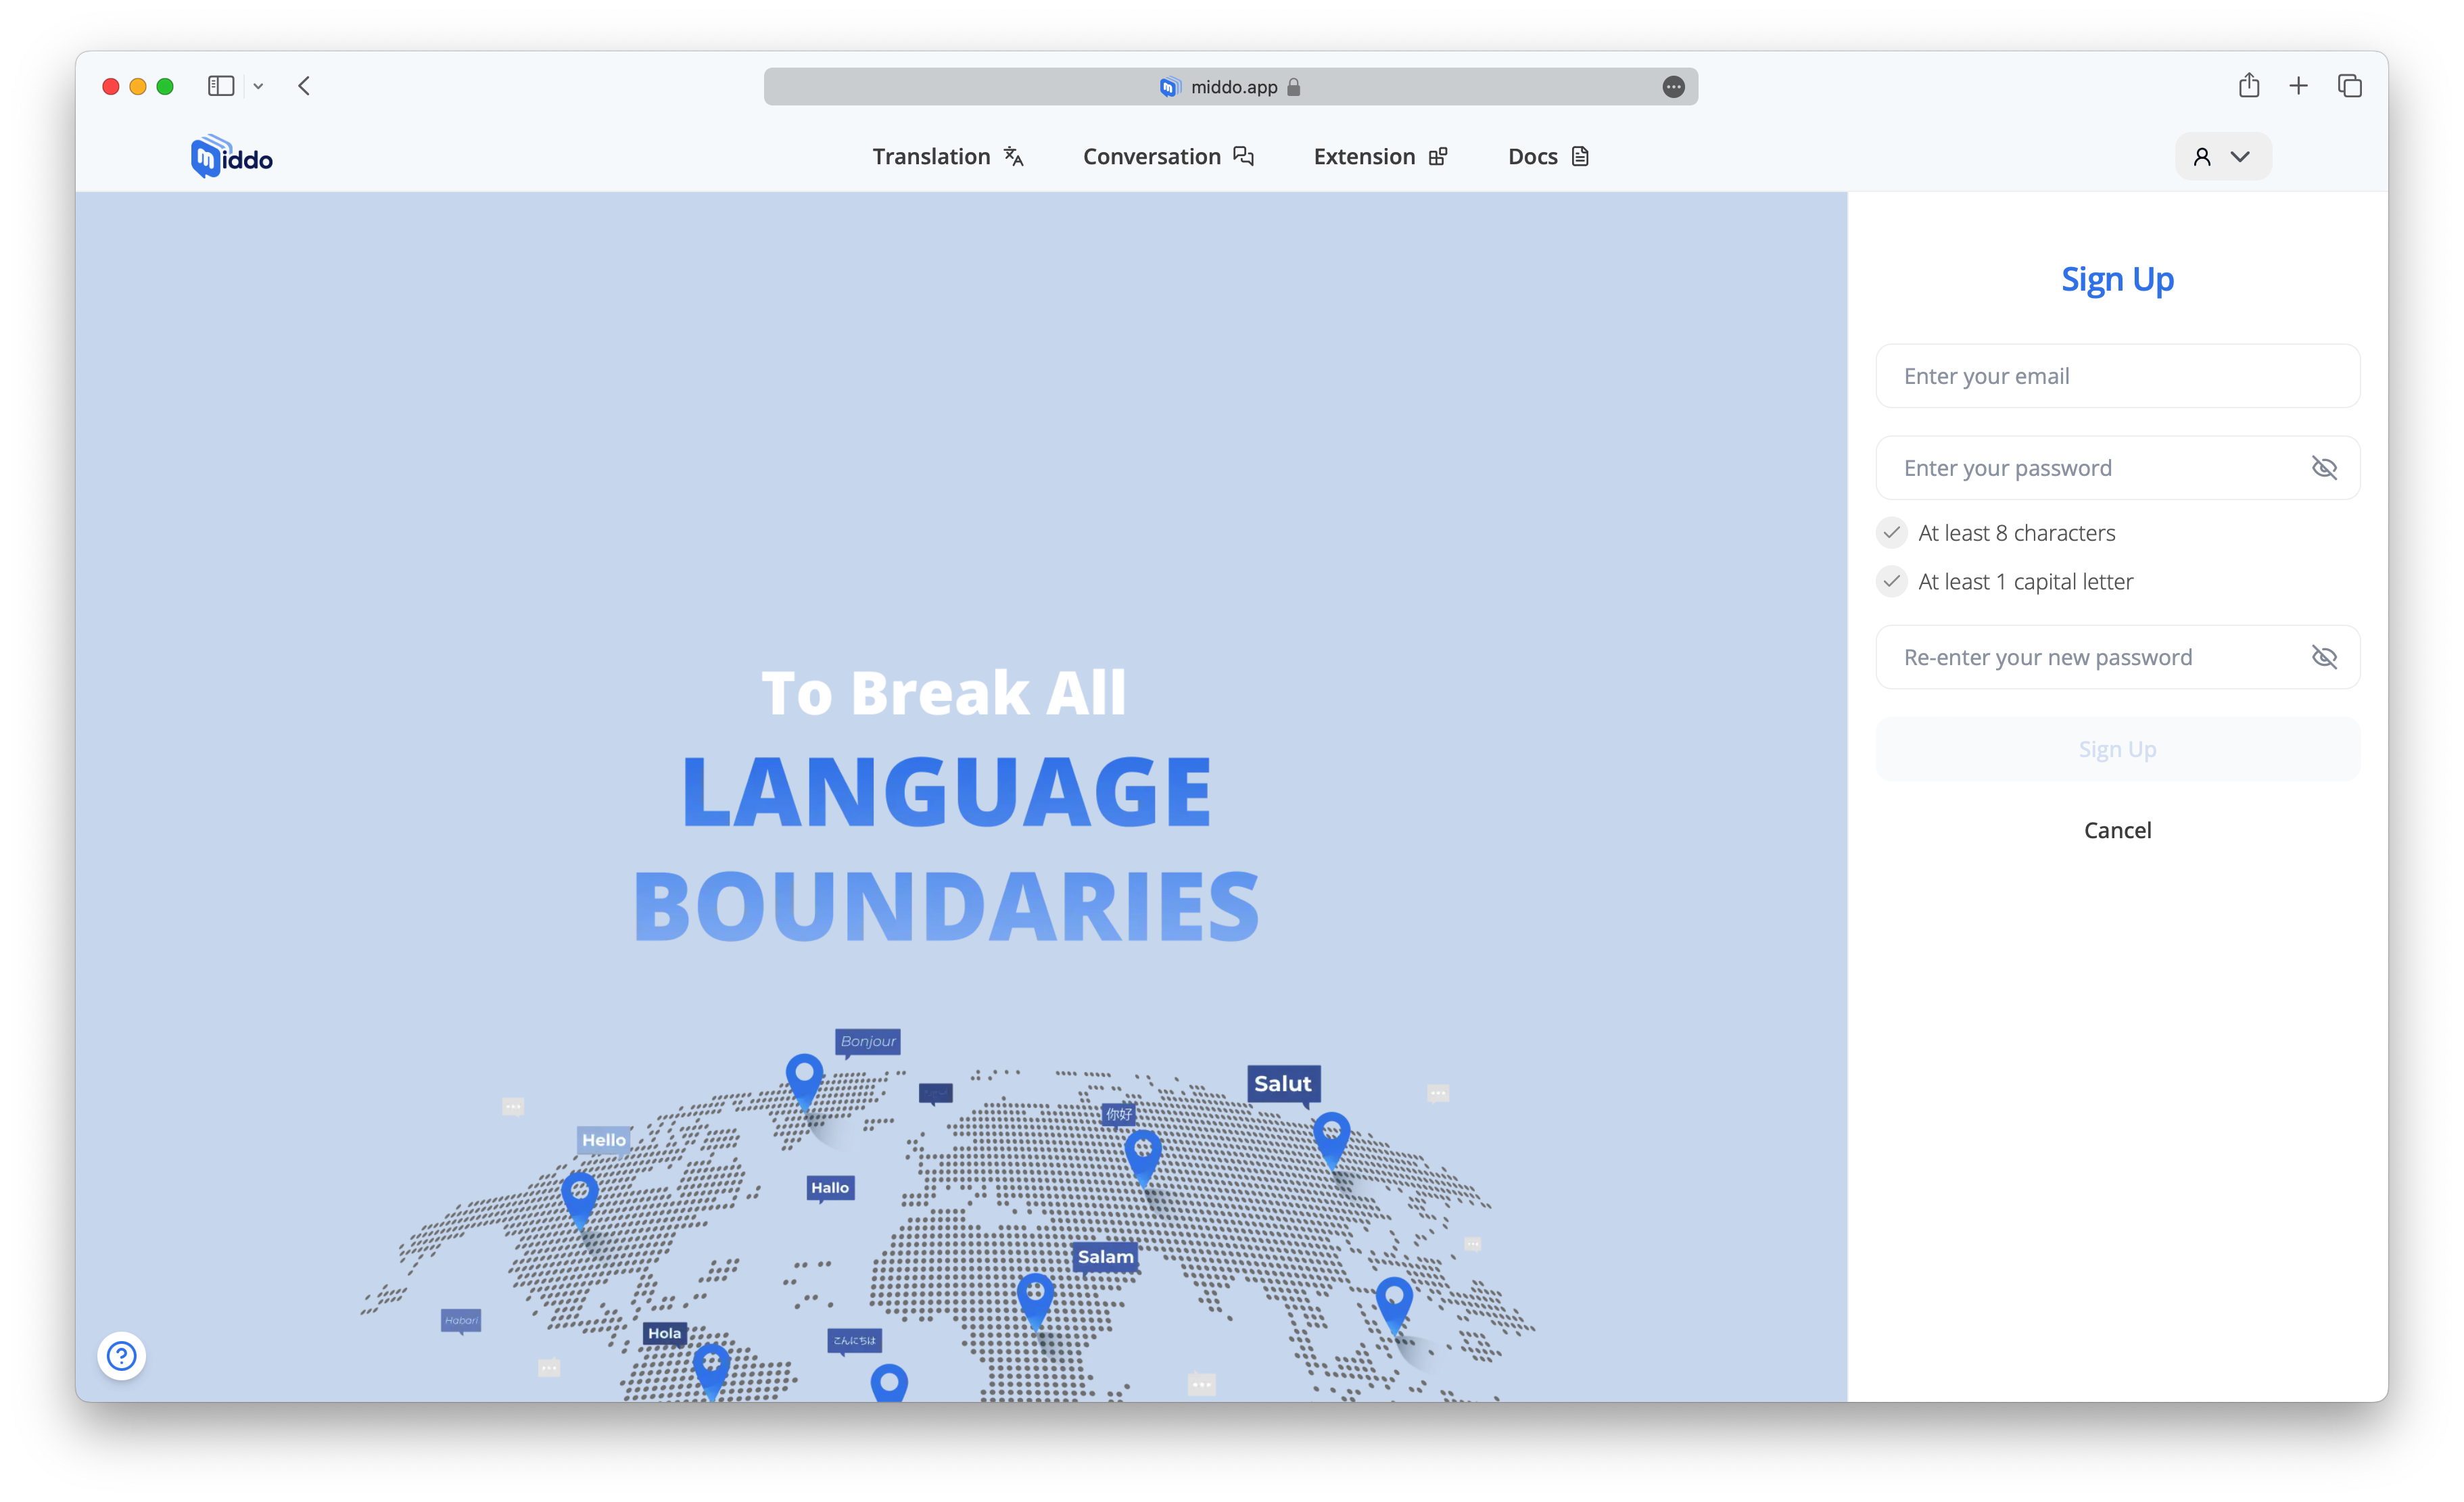Click the Safari share icon

2248,86
